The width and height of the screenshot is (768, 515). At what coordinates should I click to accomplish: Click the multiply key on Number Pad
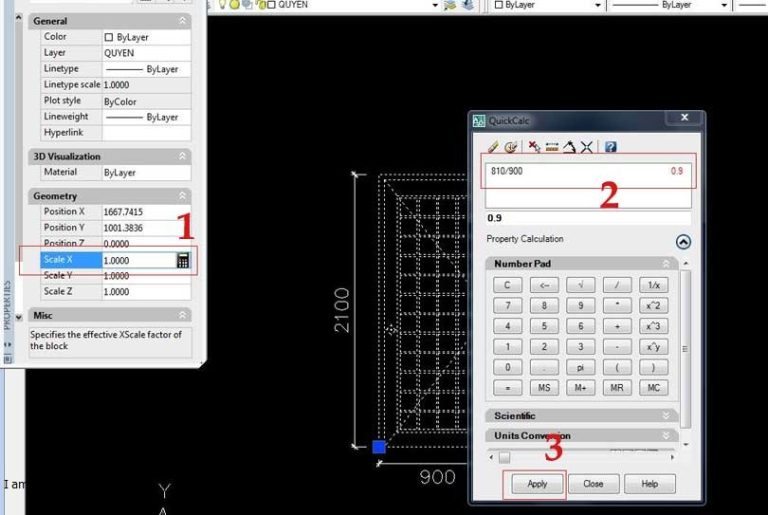click(617, 305)
